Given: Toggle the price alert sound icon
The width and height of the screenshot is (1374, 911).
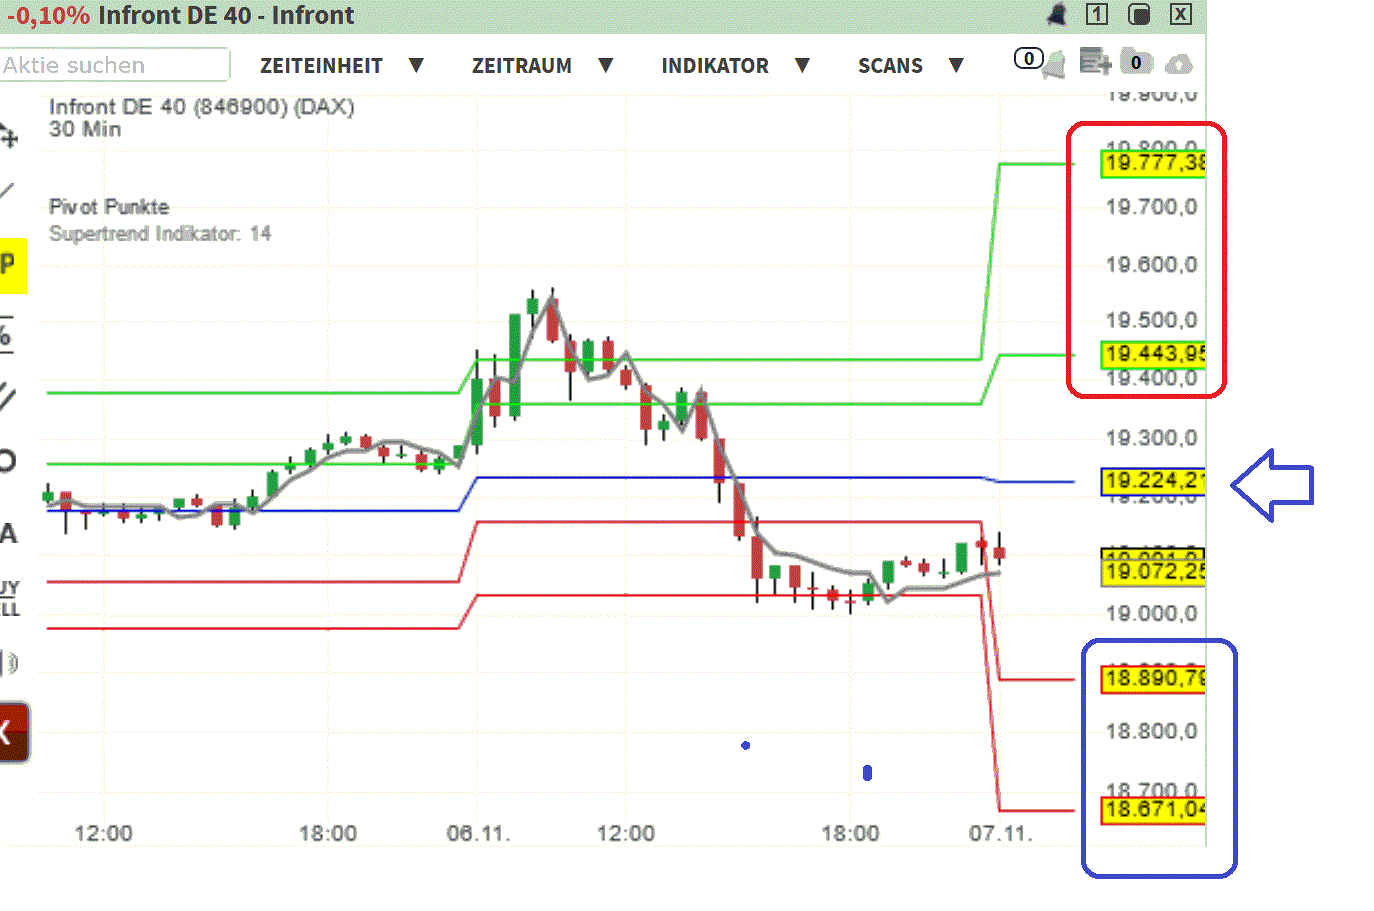Looking at the screenshot, I should click(10, 660).
